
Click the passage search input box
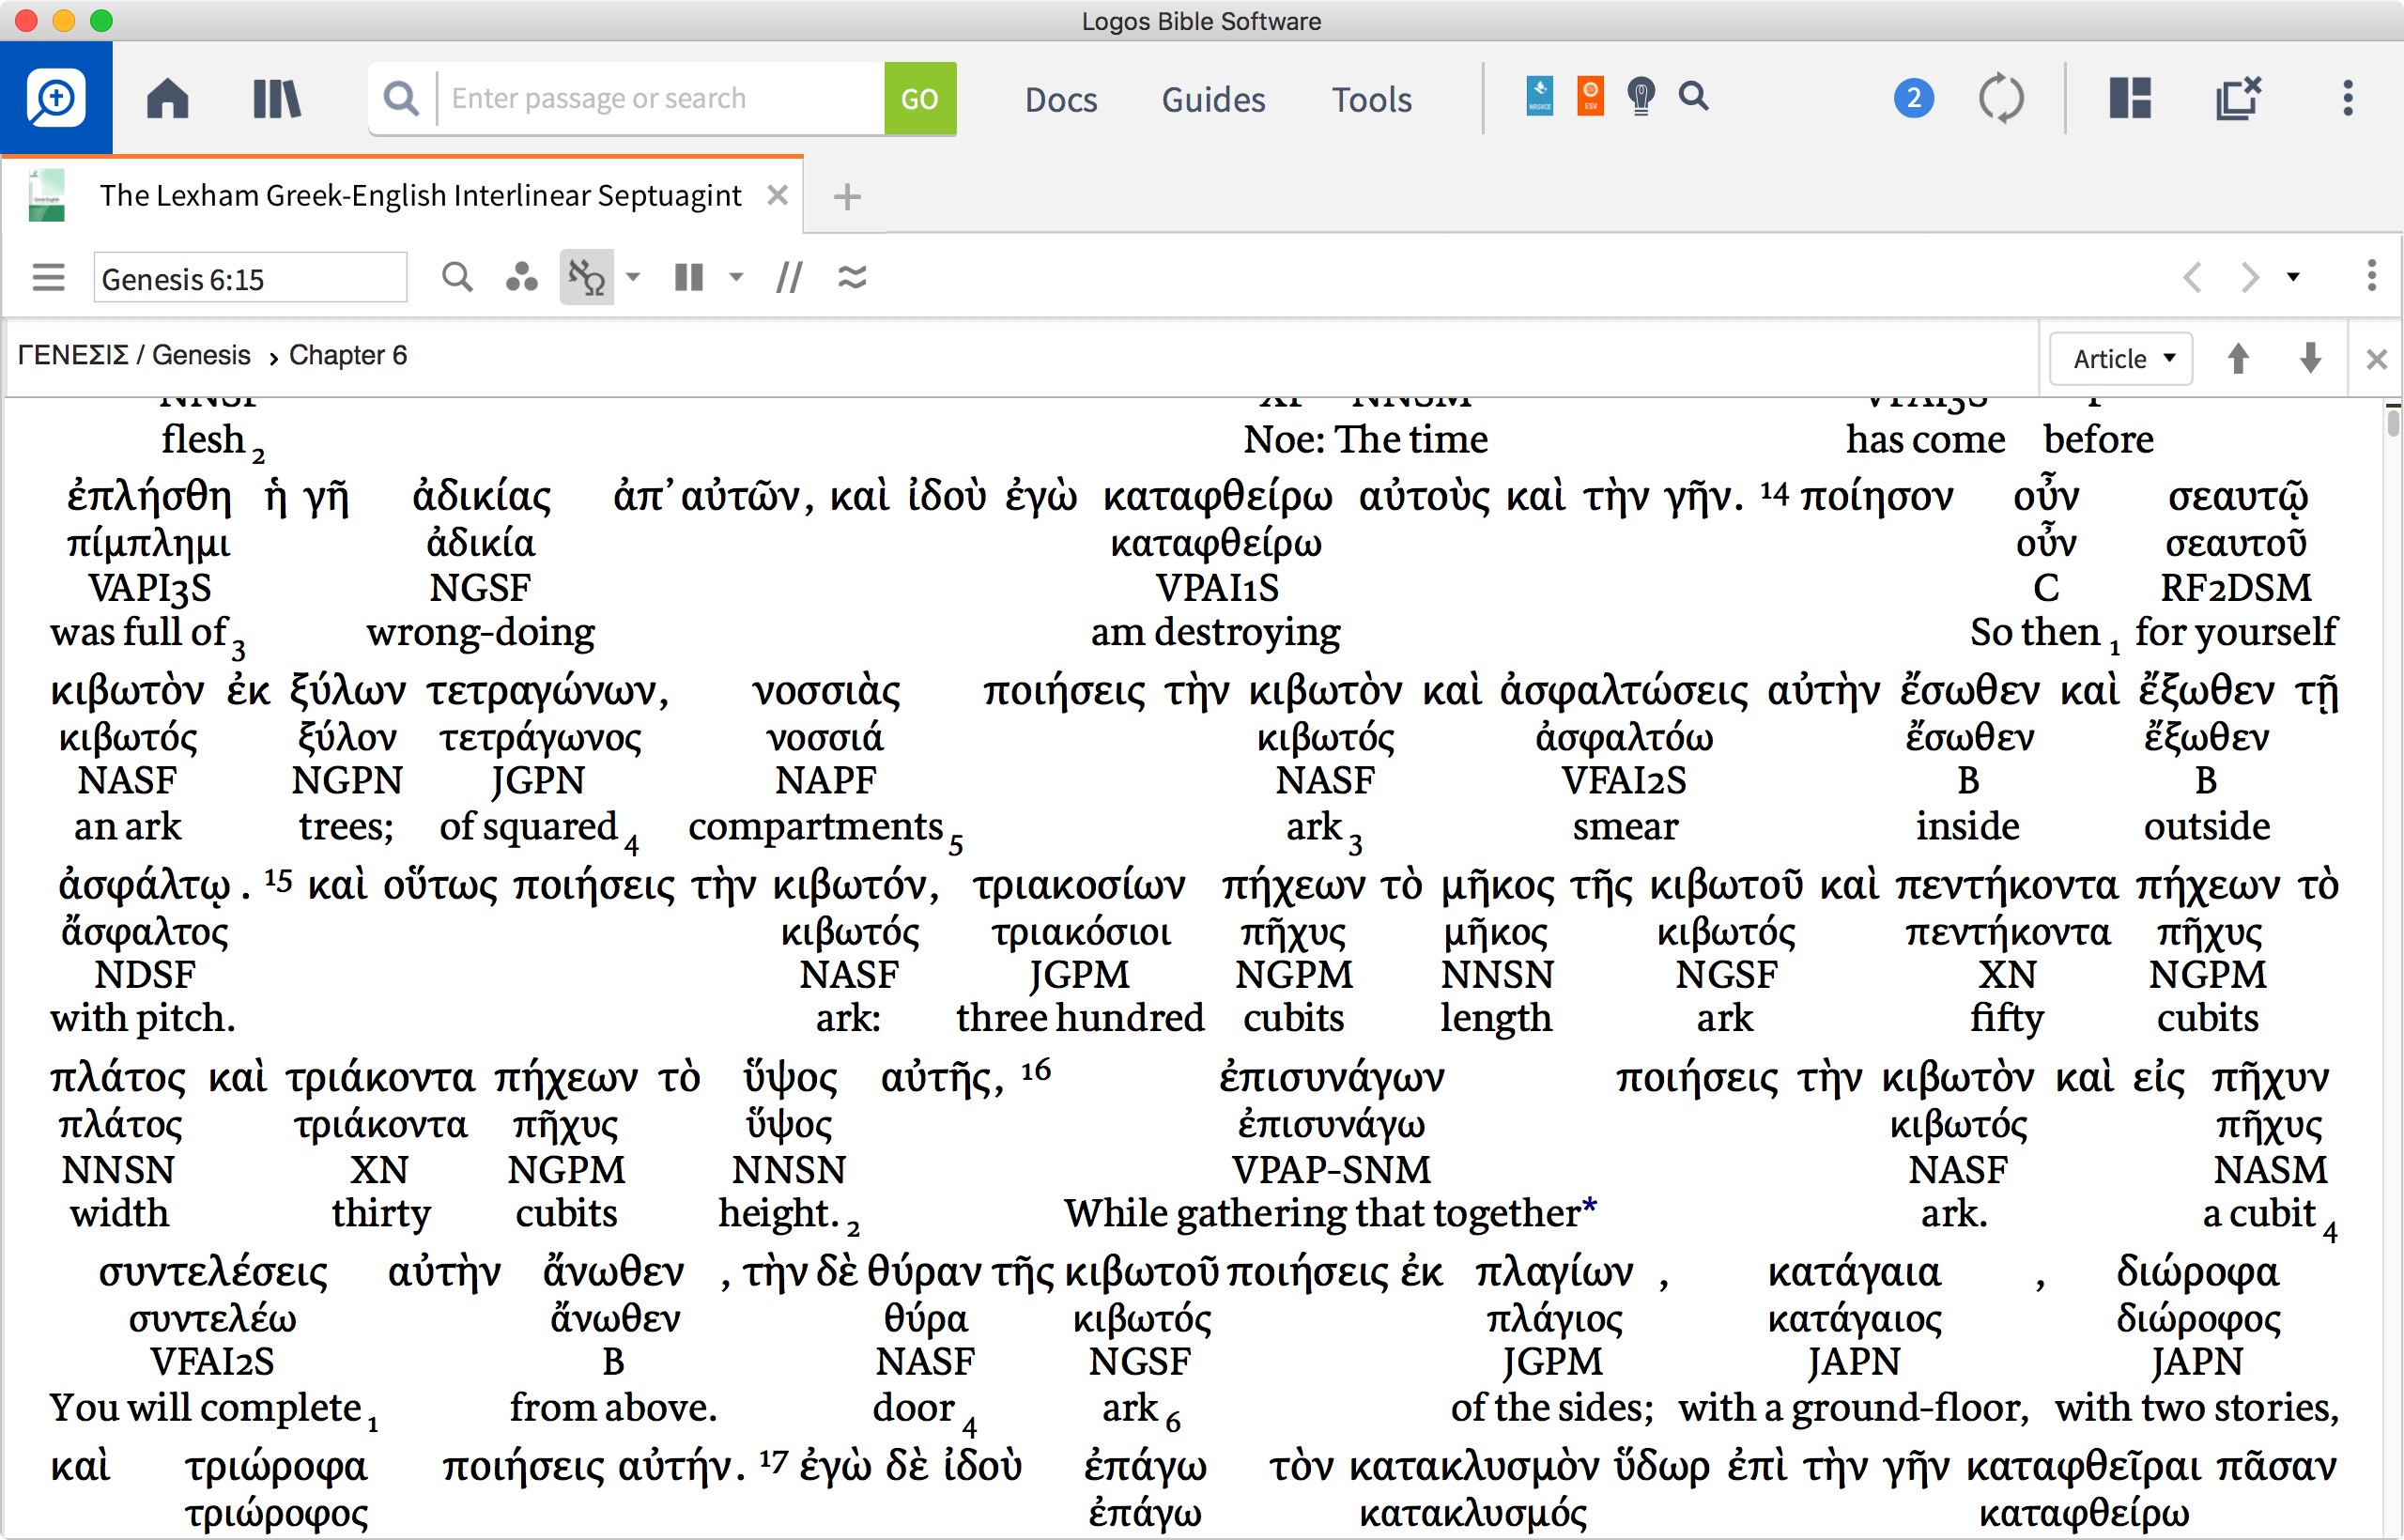pos(660,98)
